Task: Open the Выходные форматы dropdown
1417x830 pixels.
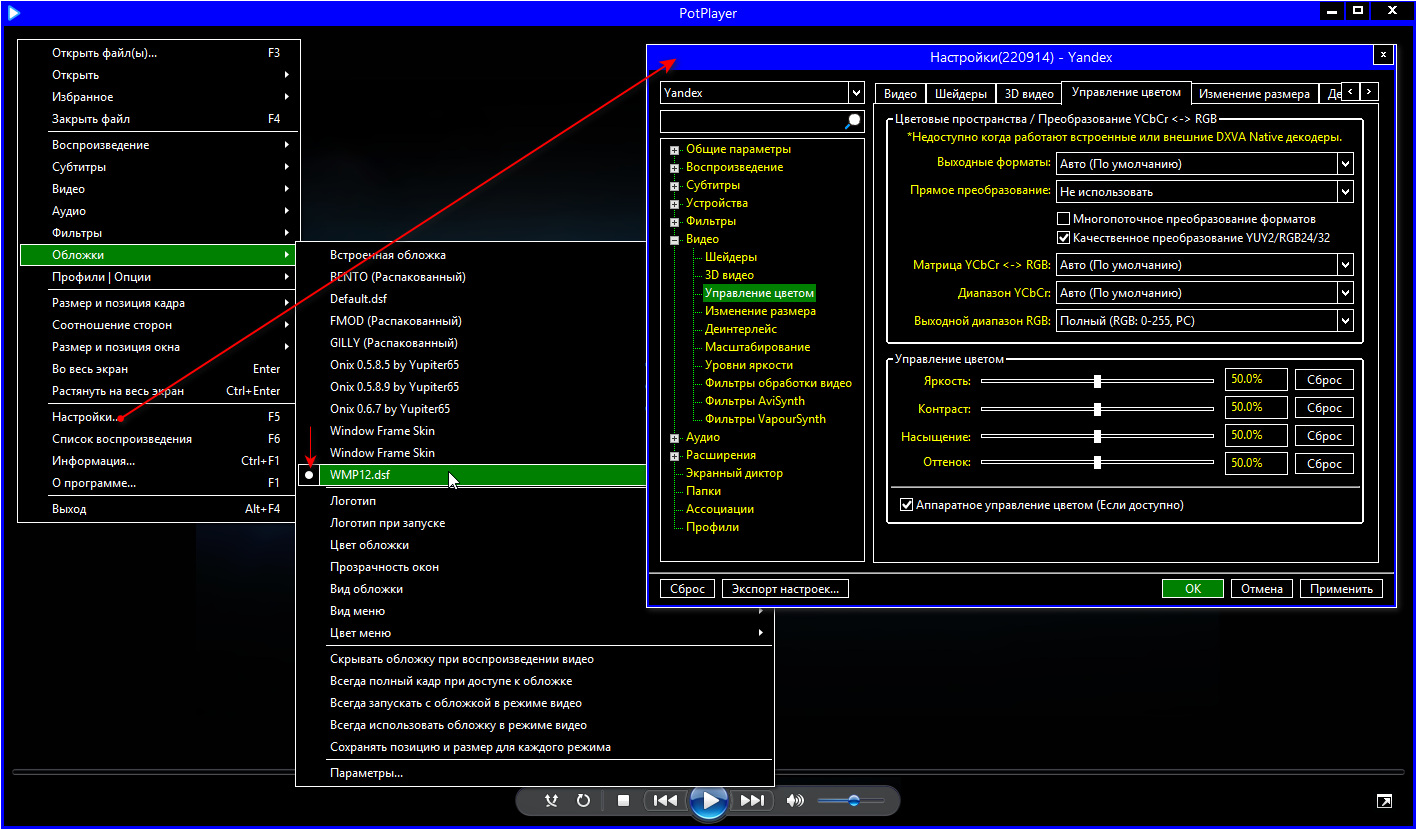Action: click(x=1345, y=164)
